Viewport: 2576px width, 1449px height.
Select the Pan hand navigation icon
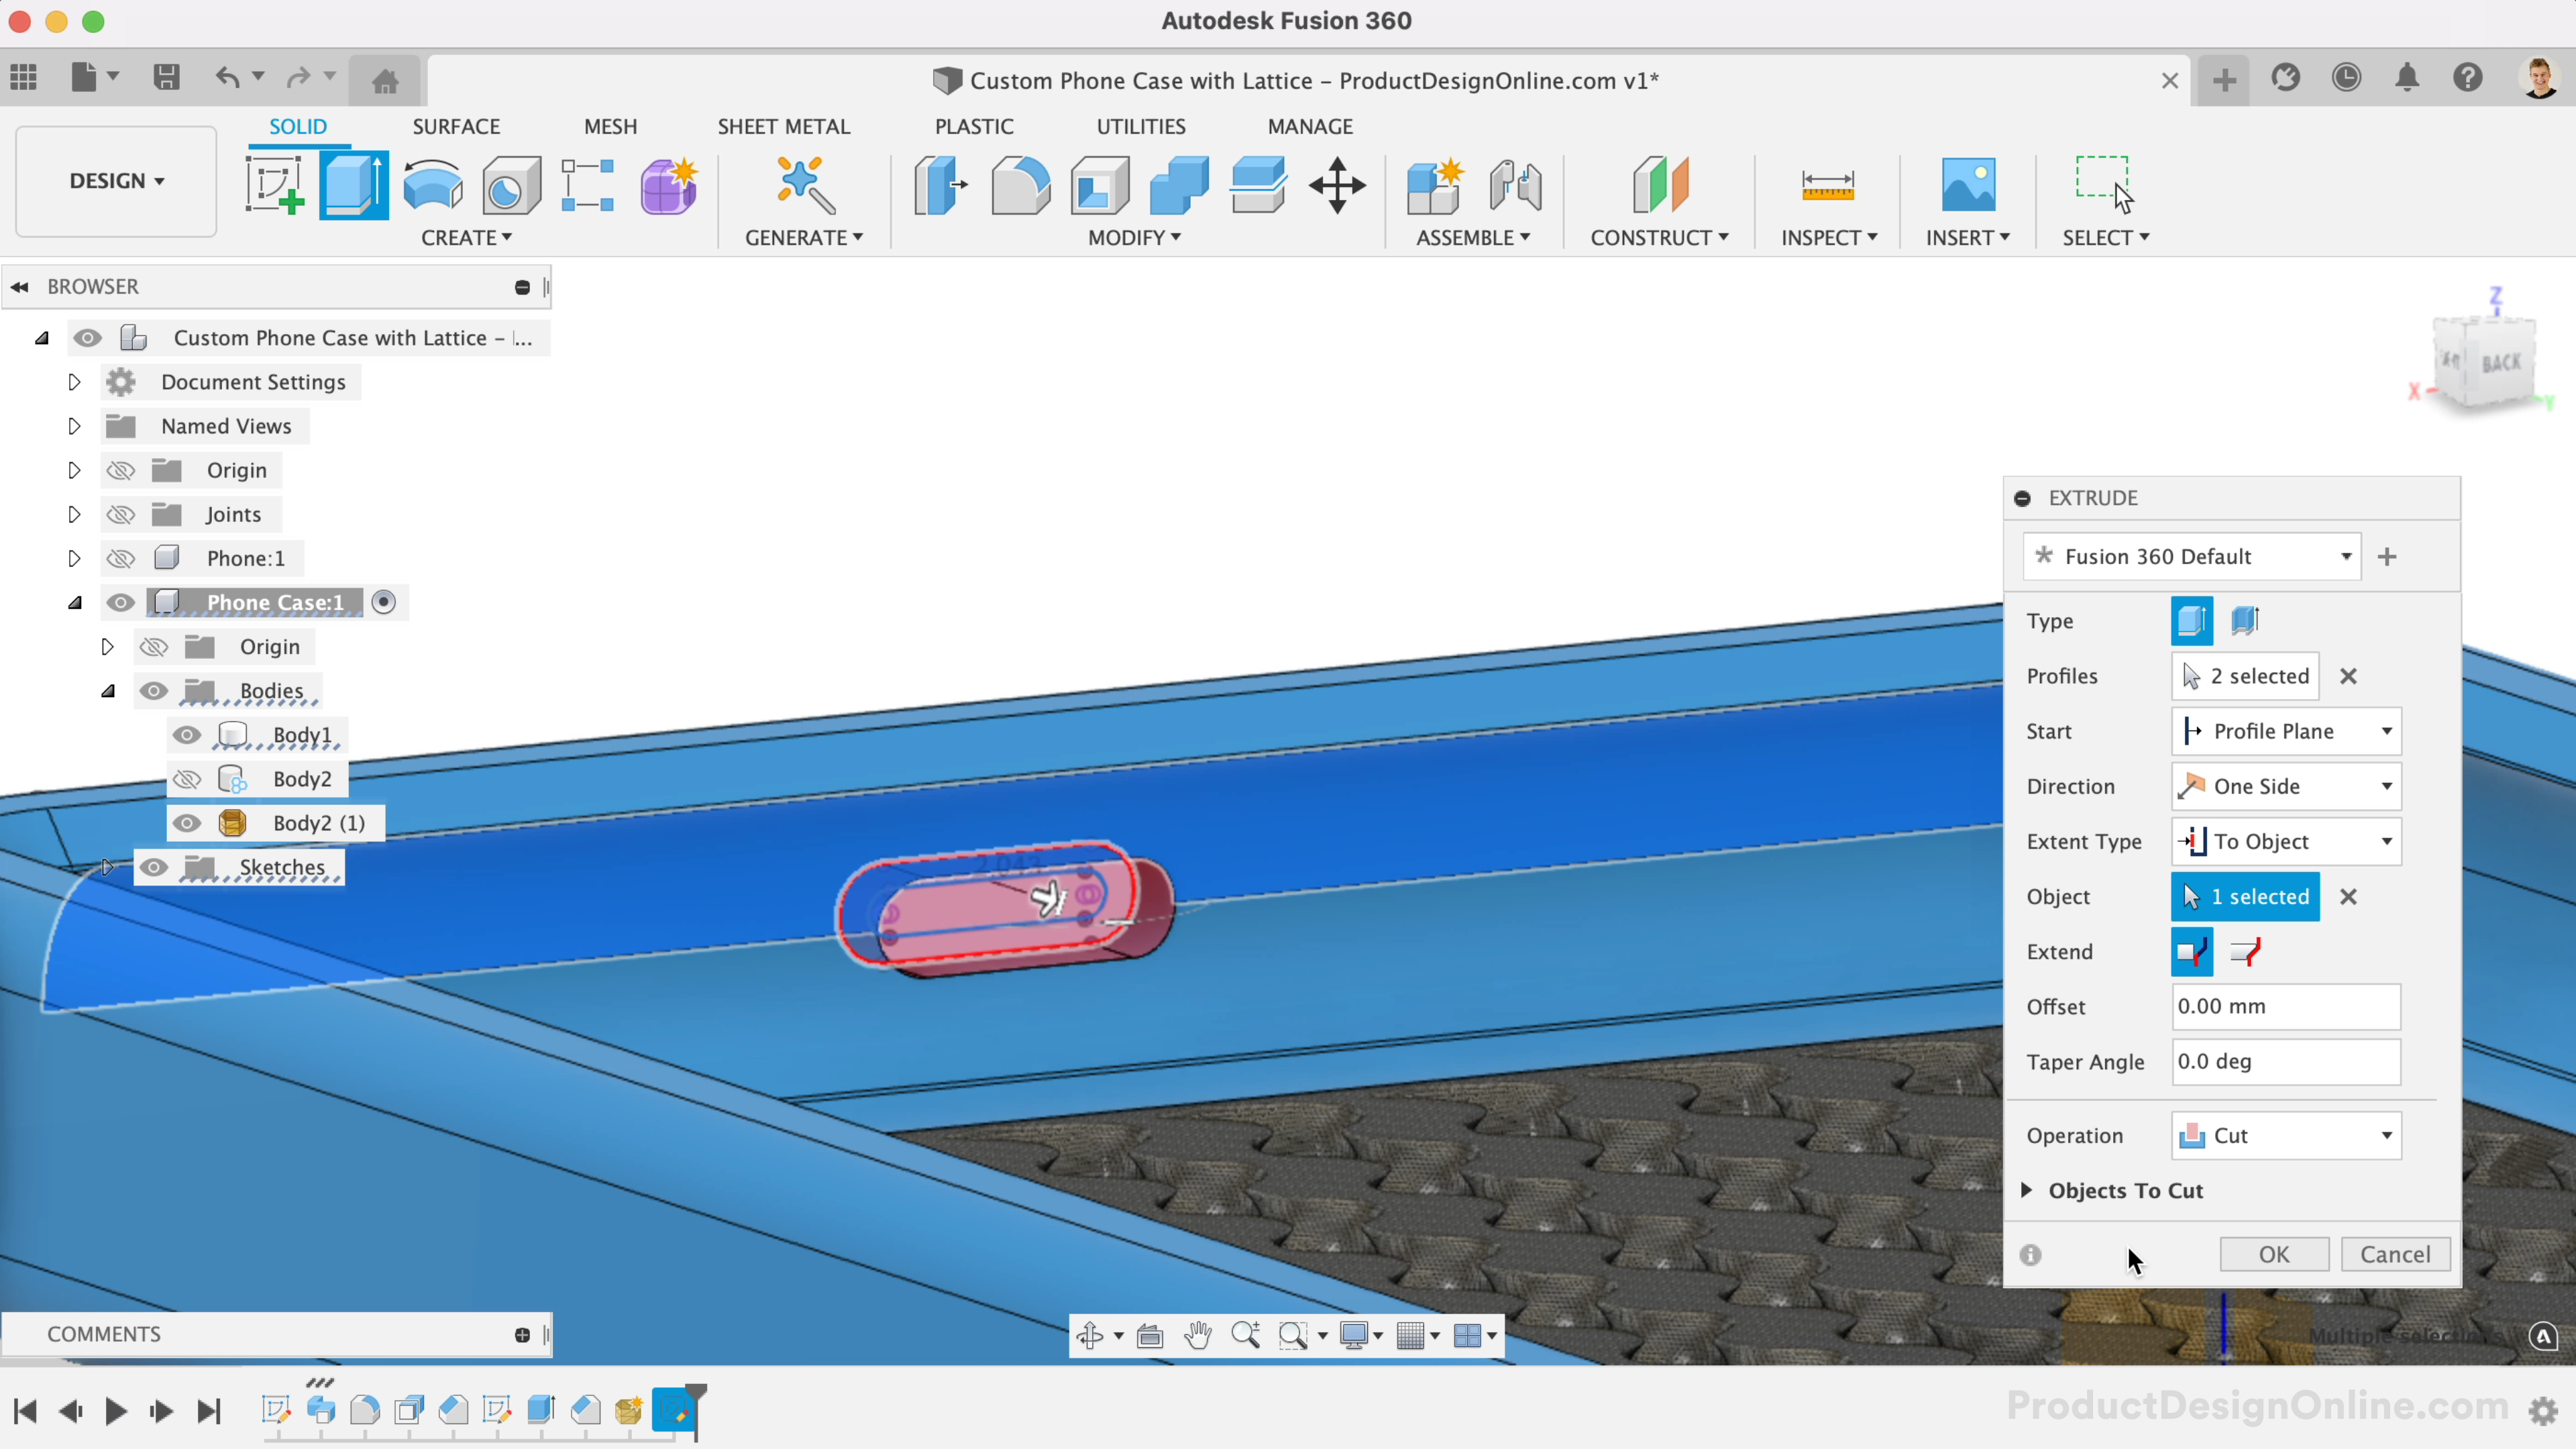pyautogui.click(x=1197, y=1335)
